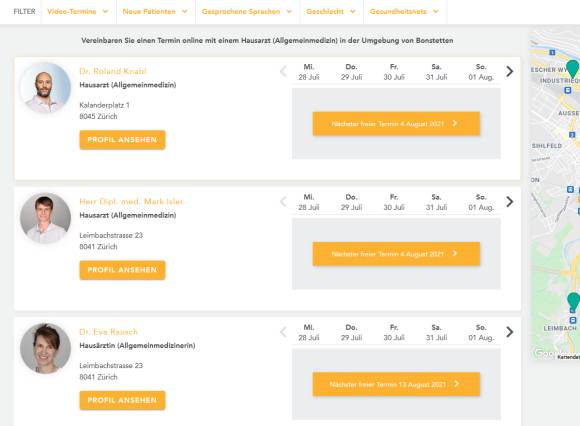Go to previous dates for Dr. Roland Knabl
580x426 pixels.
pyautogui.click(x=283, y=71)
